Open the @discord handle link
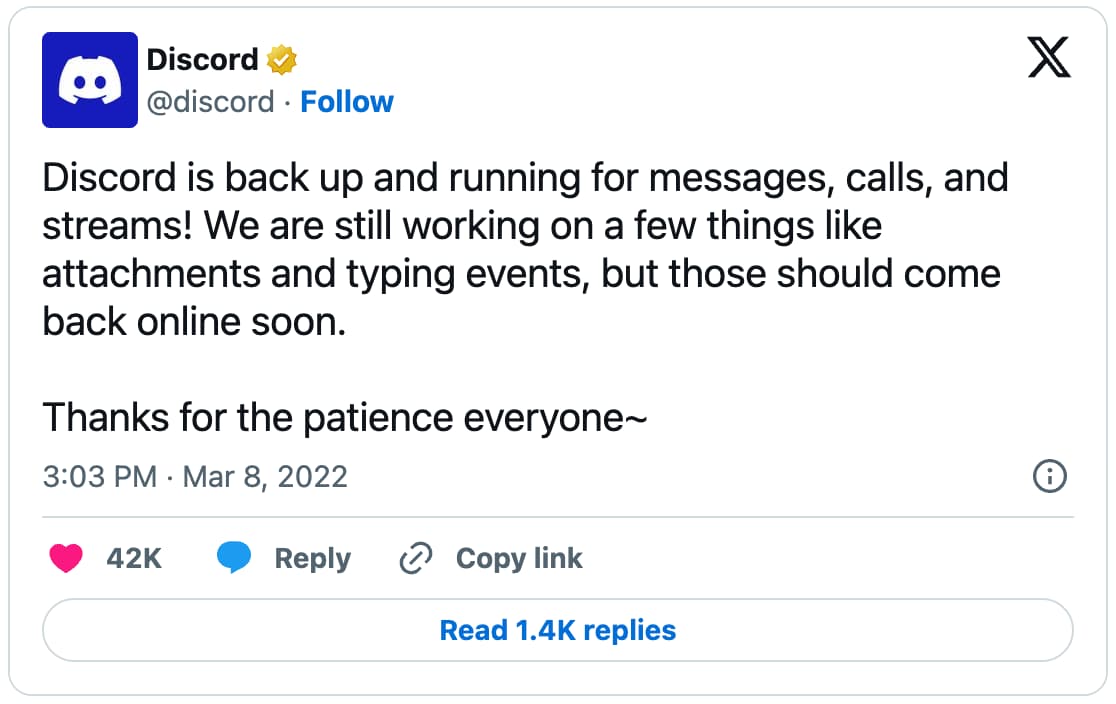1116x704 pixels. pyautogui.click(x=211, y=102)
